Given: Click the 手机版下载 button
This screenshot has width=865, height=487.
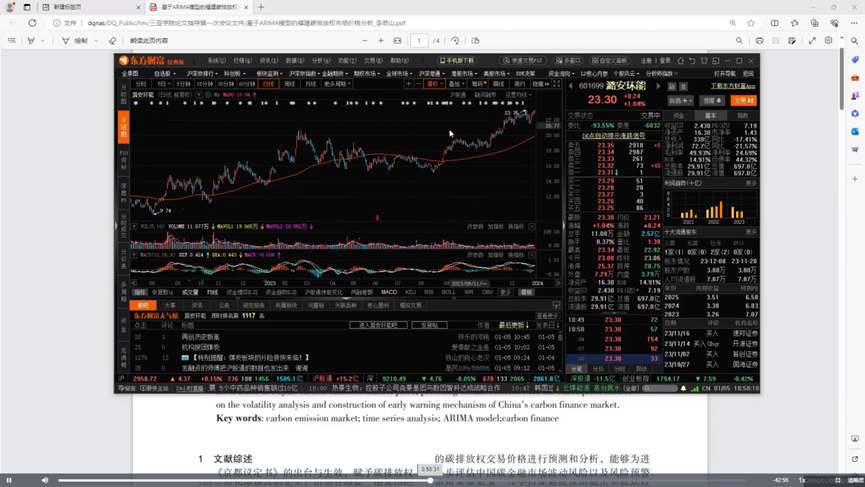Looking at the screenshot, I should pos(457,61).
